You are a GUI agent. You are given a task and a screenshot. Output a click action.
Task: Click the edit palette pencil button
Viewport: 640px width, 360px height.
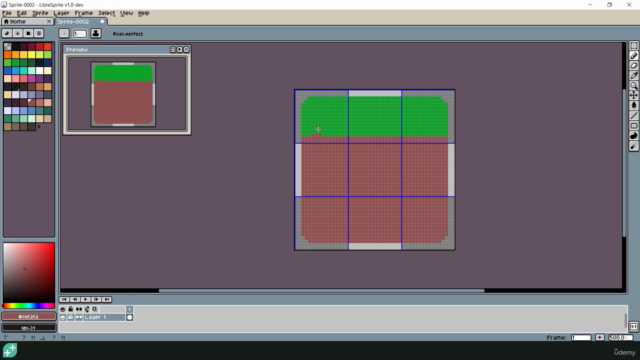tap(7, 33)
